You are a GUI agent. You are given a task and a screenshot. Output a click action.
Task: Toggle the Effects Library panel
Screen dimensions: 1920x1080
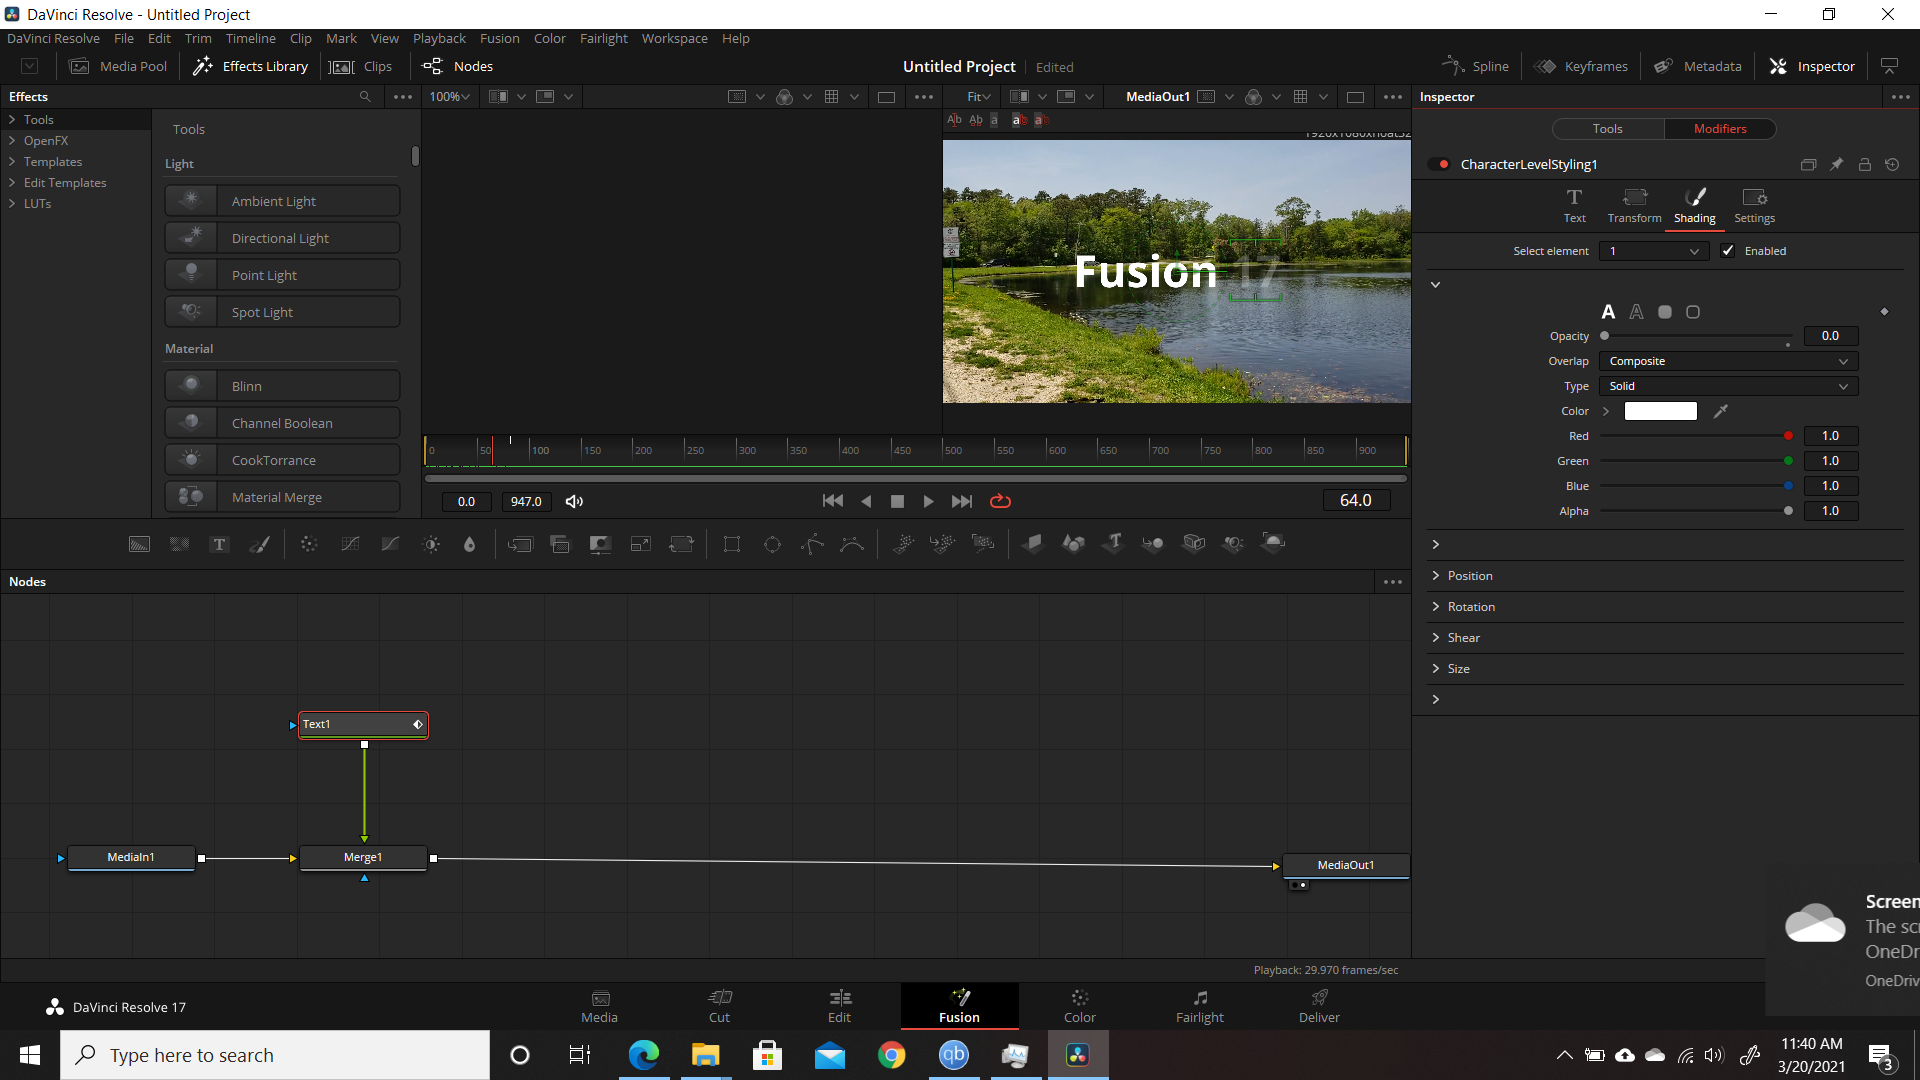[x=251, y=66]
